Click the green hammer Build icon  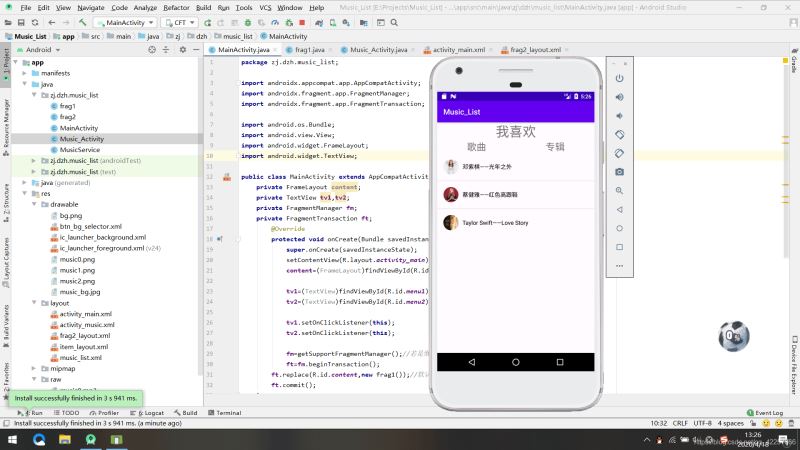coord(83,21)
